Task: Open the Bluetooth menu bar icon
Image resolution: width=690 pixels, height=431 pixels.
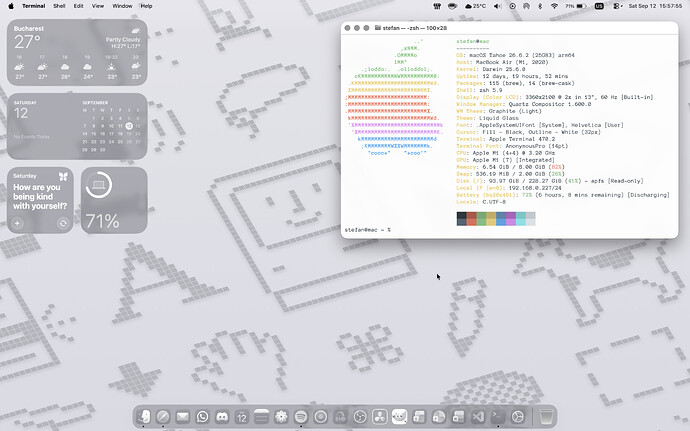Action: 540,6
